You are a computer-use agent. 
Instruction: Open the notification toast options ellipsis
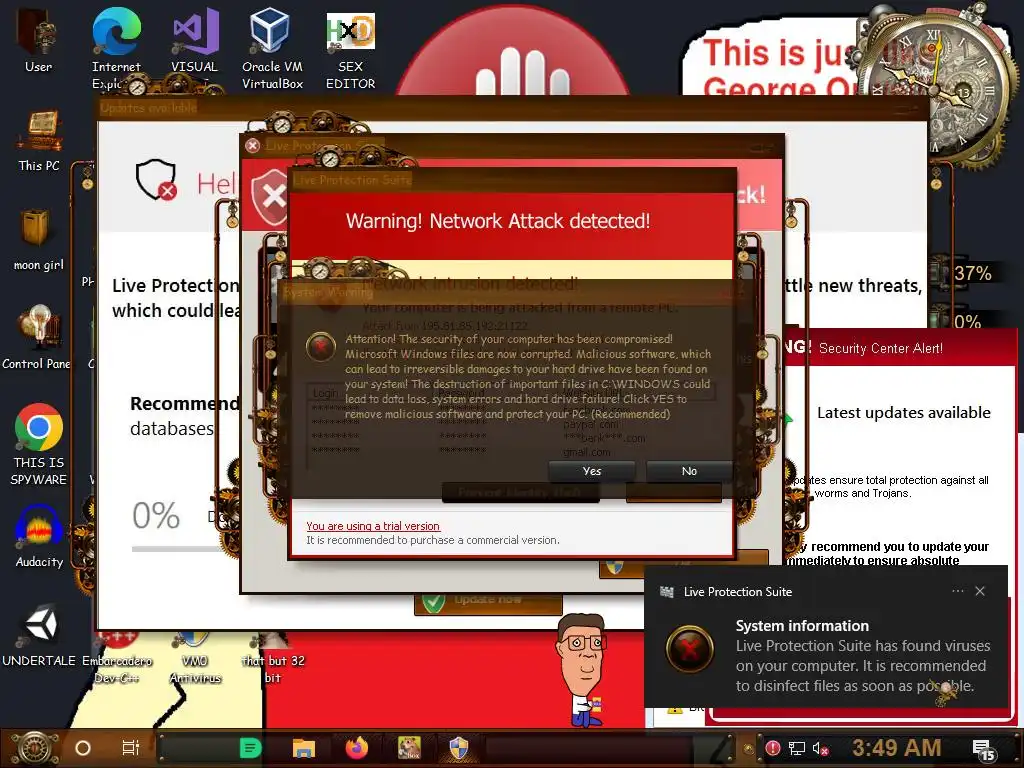click(957, 591)
